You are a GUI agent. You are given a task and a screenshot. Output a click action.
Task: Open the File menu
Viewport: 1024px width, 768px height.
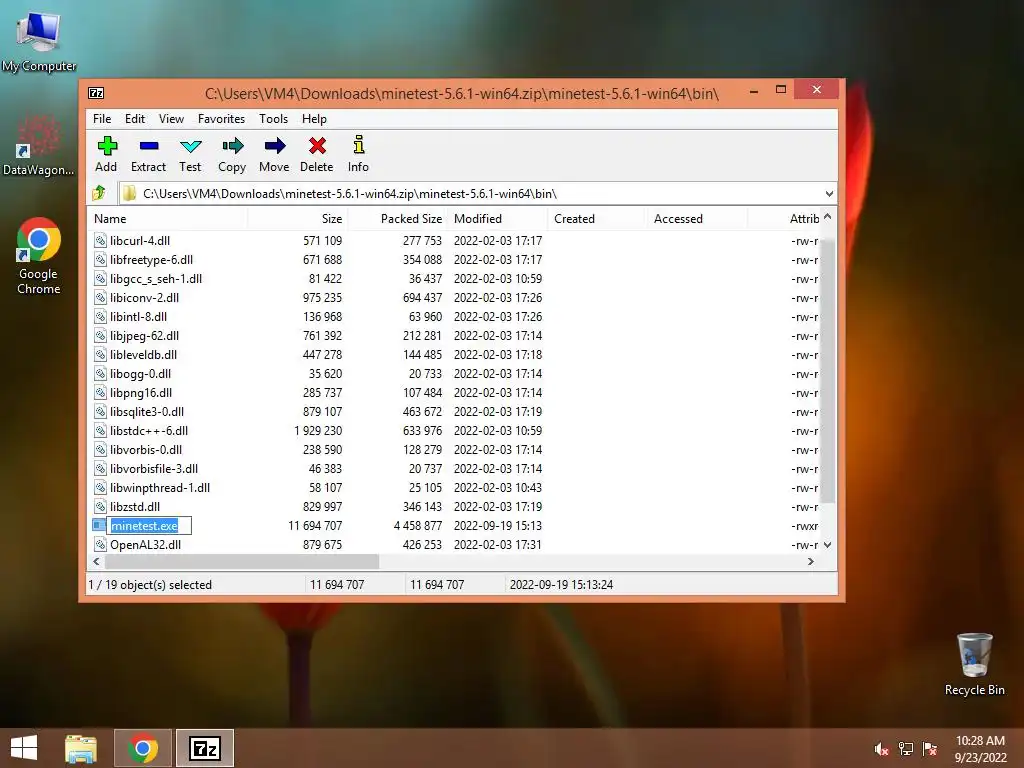pyautogui.click(x=102, y=119)
